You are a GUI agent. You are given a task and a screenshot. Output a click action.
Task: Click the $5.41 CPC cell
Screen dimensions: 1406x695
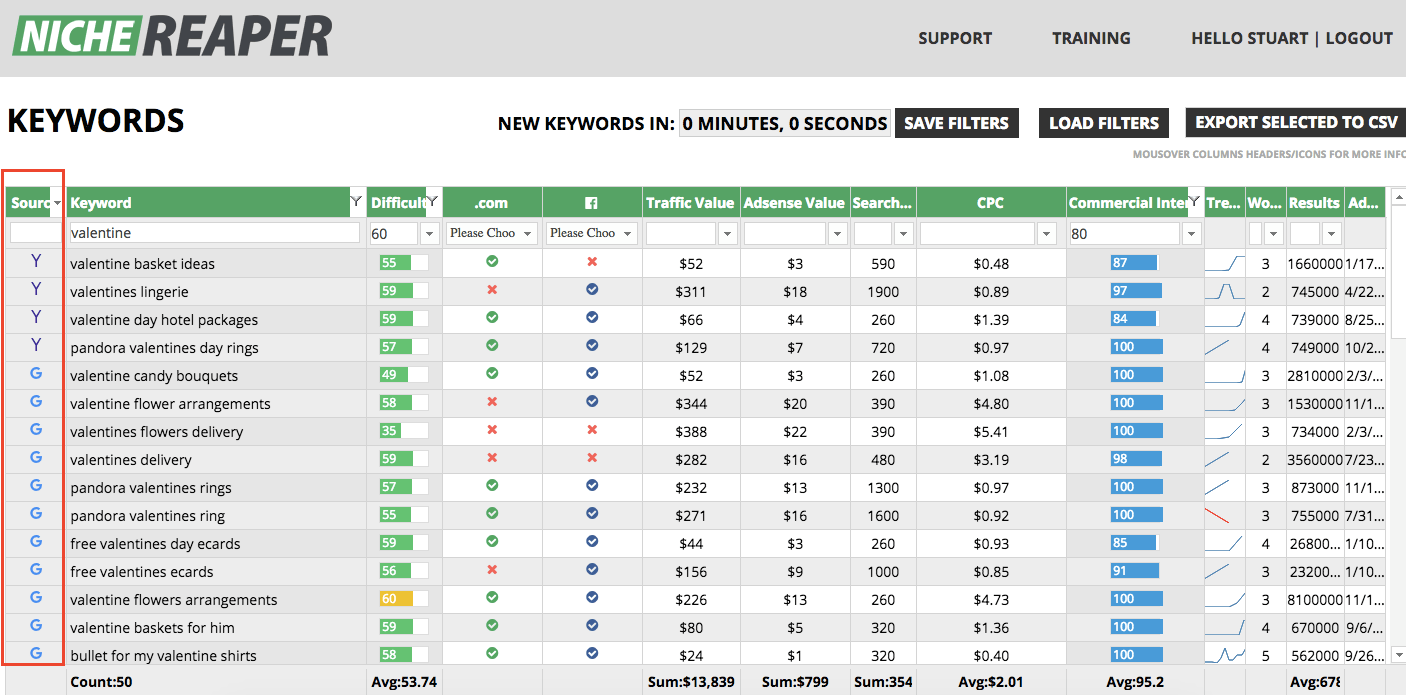point(991,432)
